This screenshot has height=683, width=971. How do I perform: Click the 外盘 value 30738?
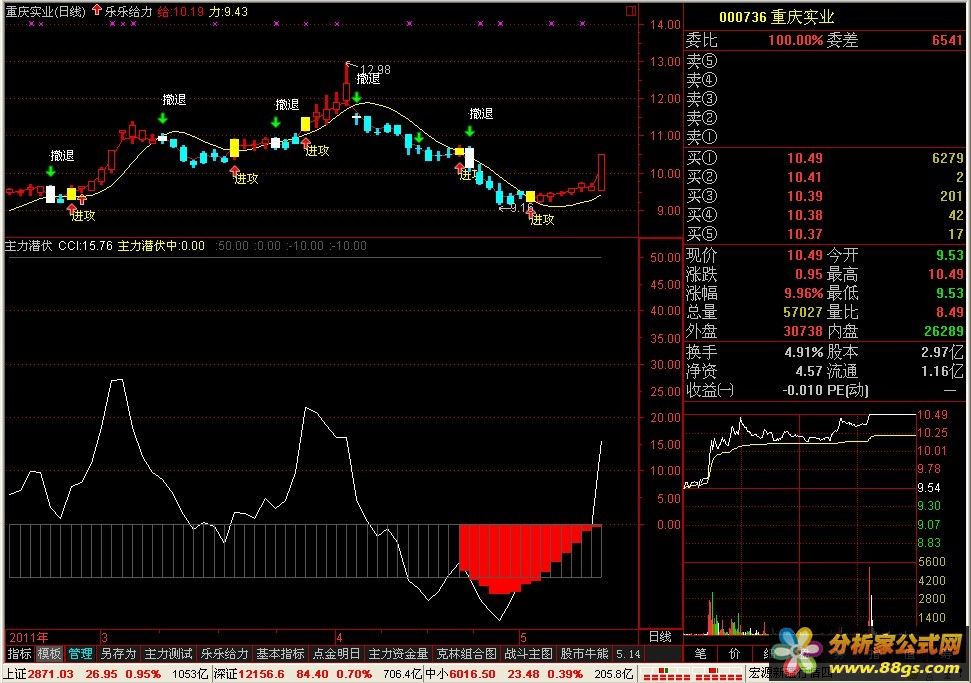coord(803,331)
